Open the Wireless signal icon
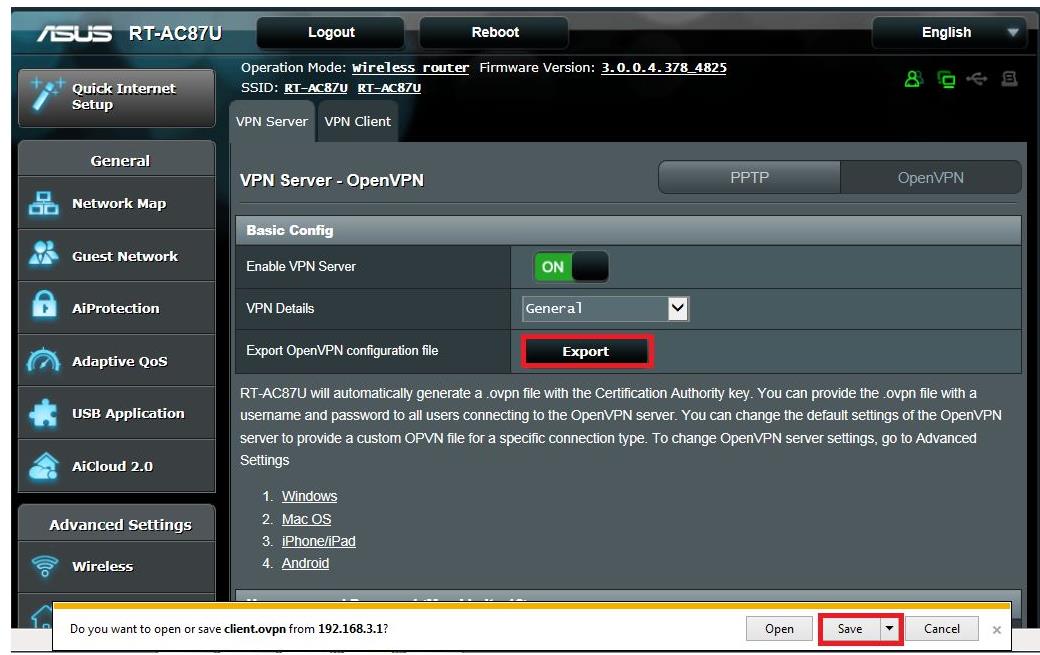 (x=44, y=566)
